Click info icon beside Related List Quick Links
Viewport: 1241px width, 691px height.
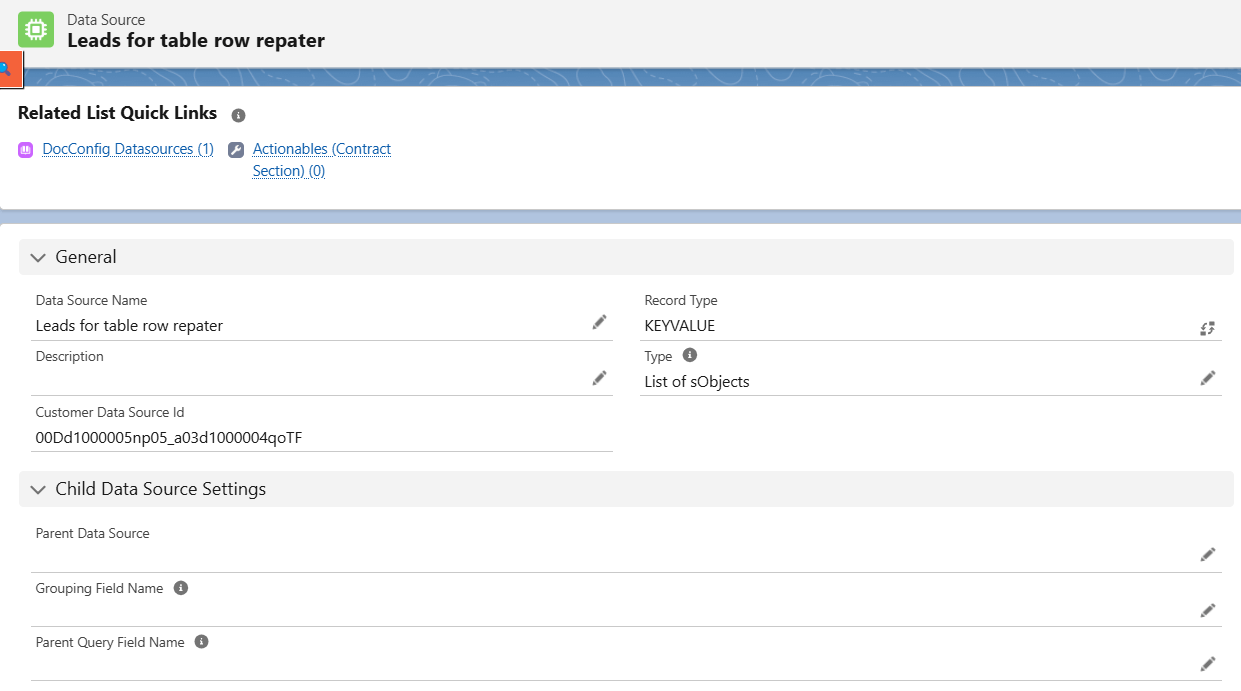(238, 115)
